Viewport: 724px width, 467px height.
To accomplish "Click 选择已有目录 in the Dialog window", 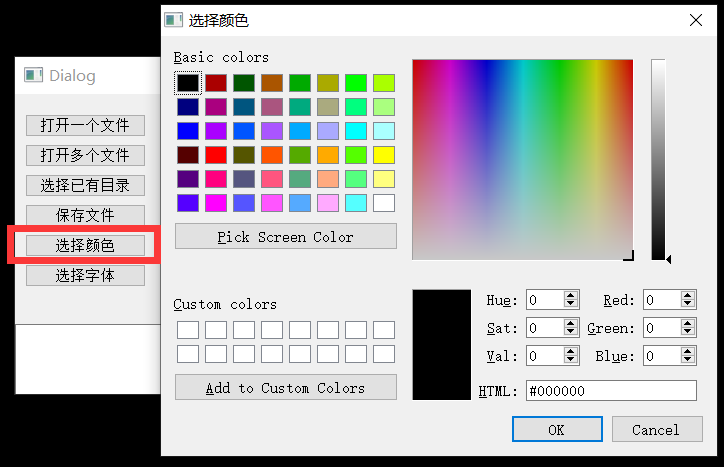I will 85,185.
